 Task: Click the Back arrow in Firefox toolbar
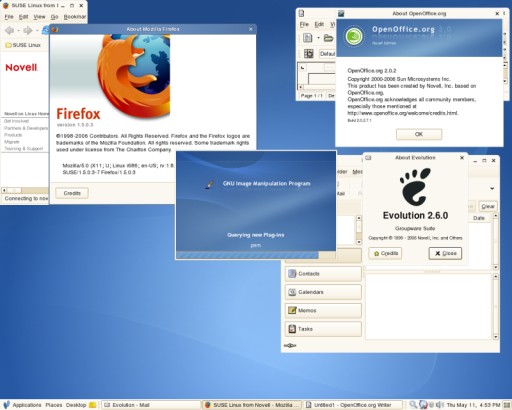(9, 31)
